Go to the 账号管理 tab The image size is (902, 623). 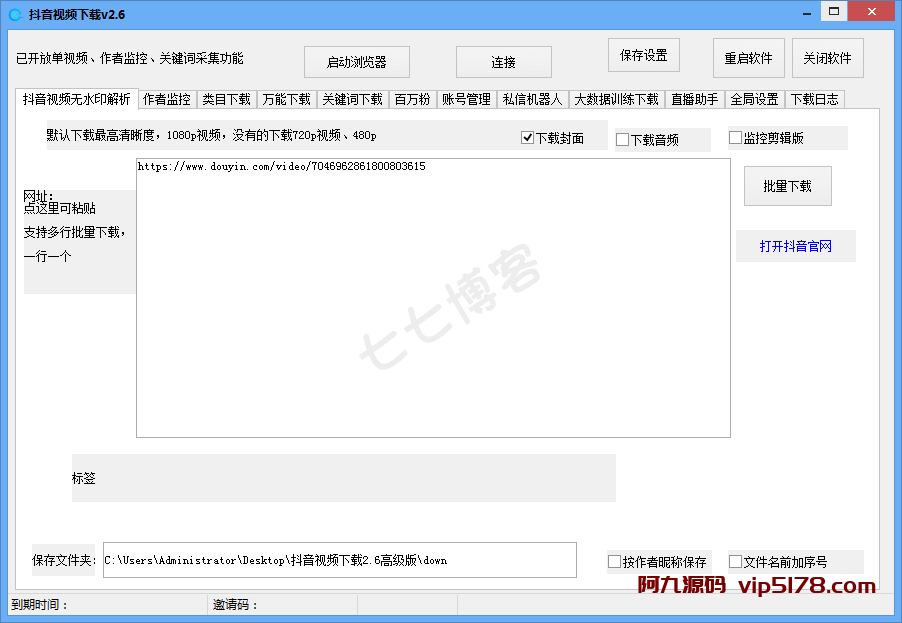pyautogui.click(x=467, y=100)
